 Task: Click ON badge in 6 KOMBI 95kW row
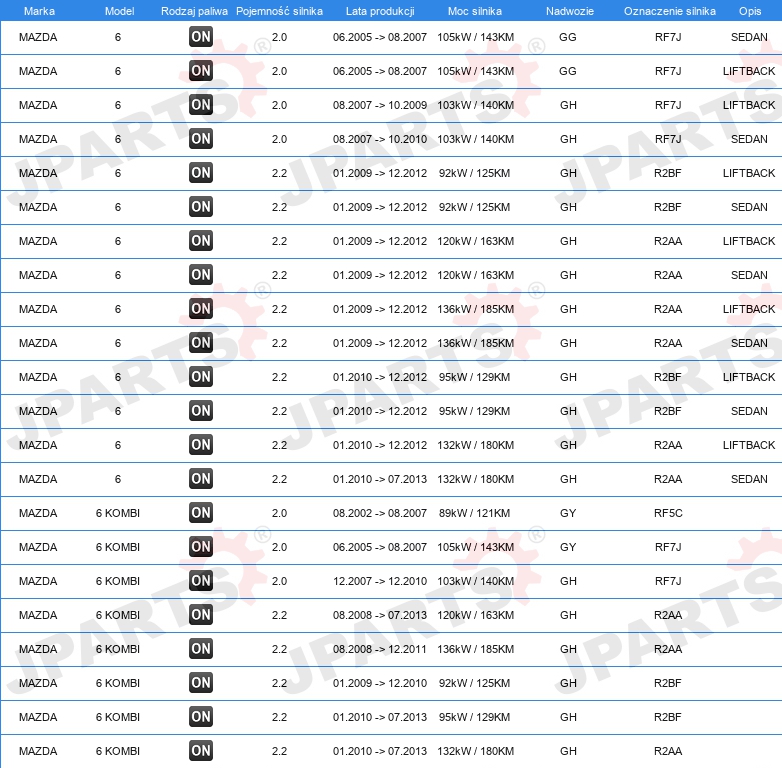(x=201, y=717)
